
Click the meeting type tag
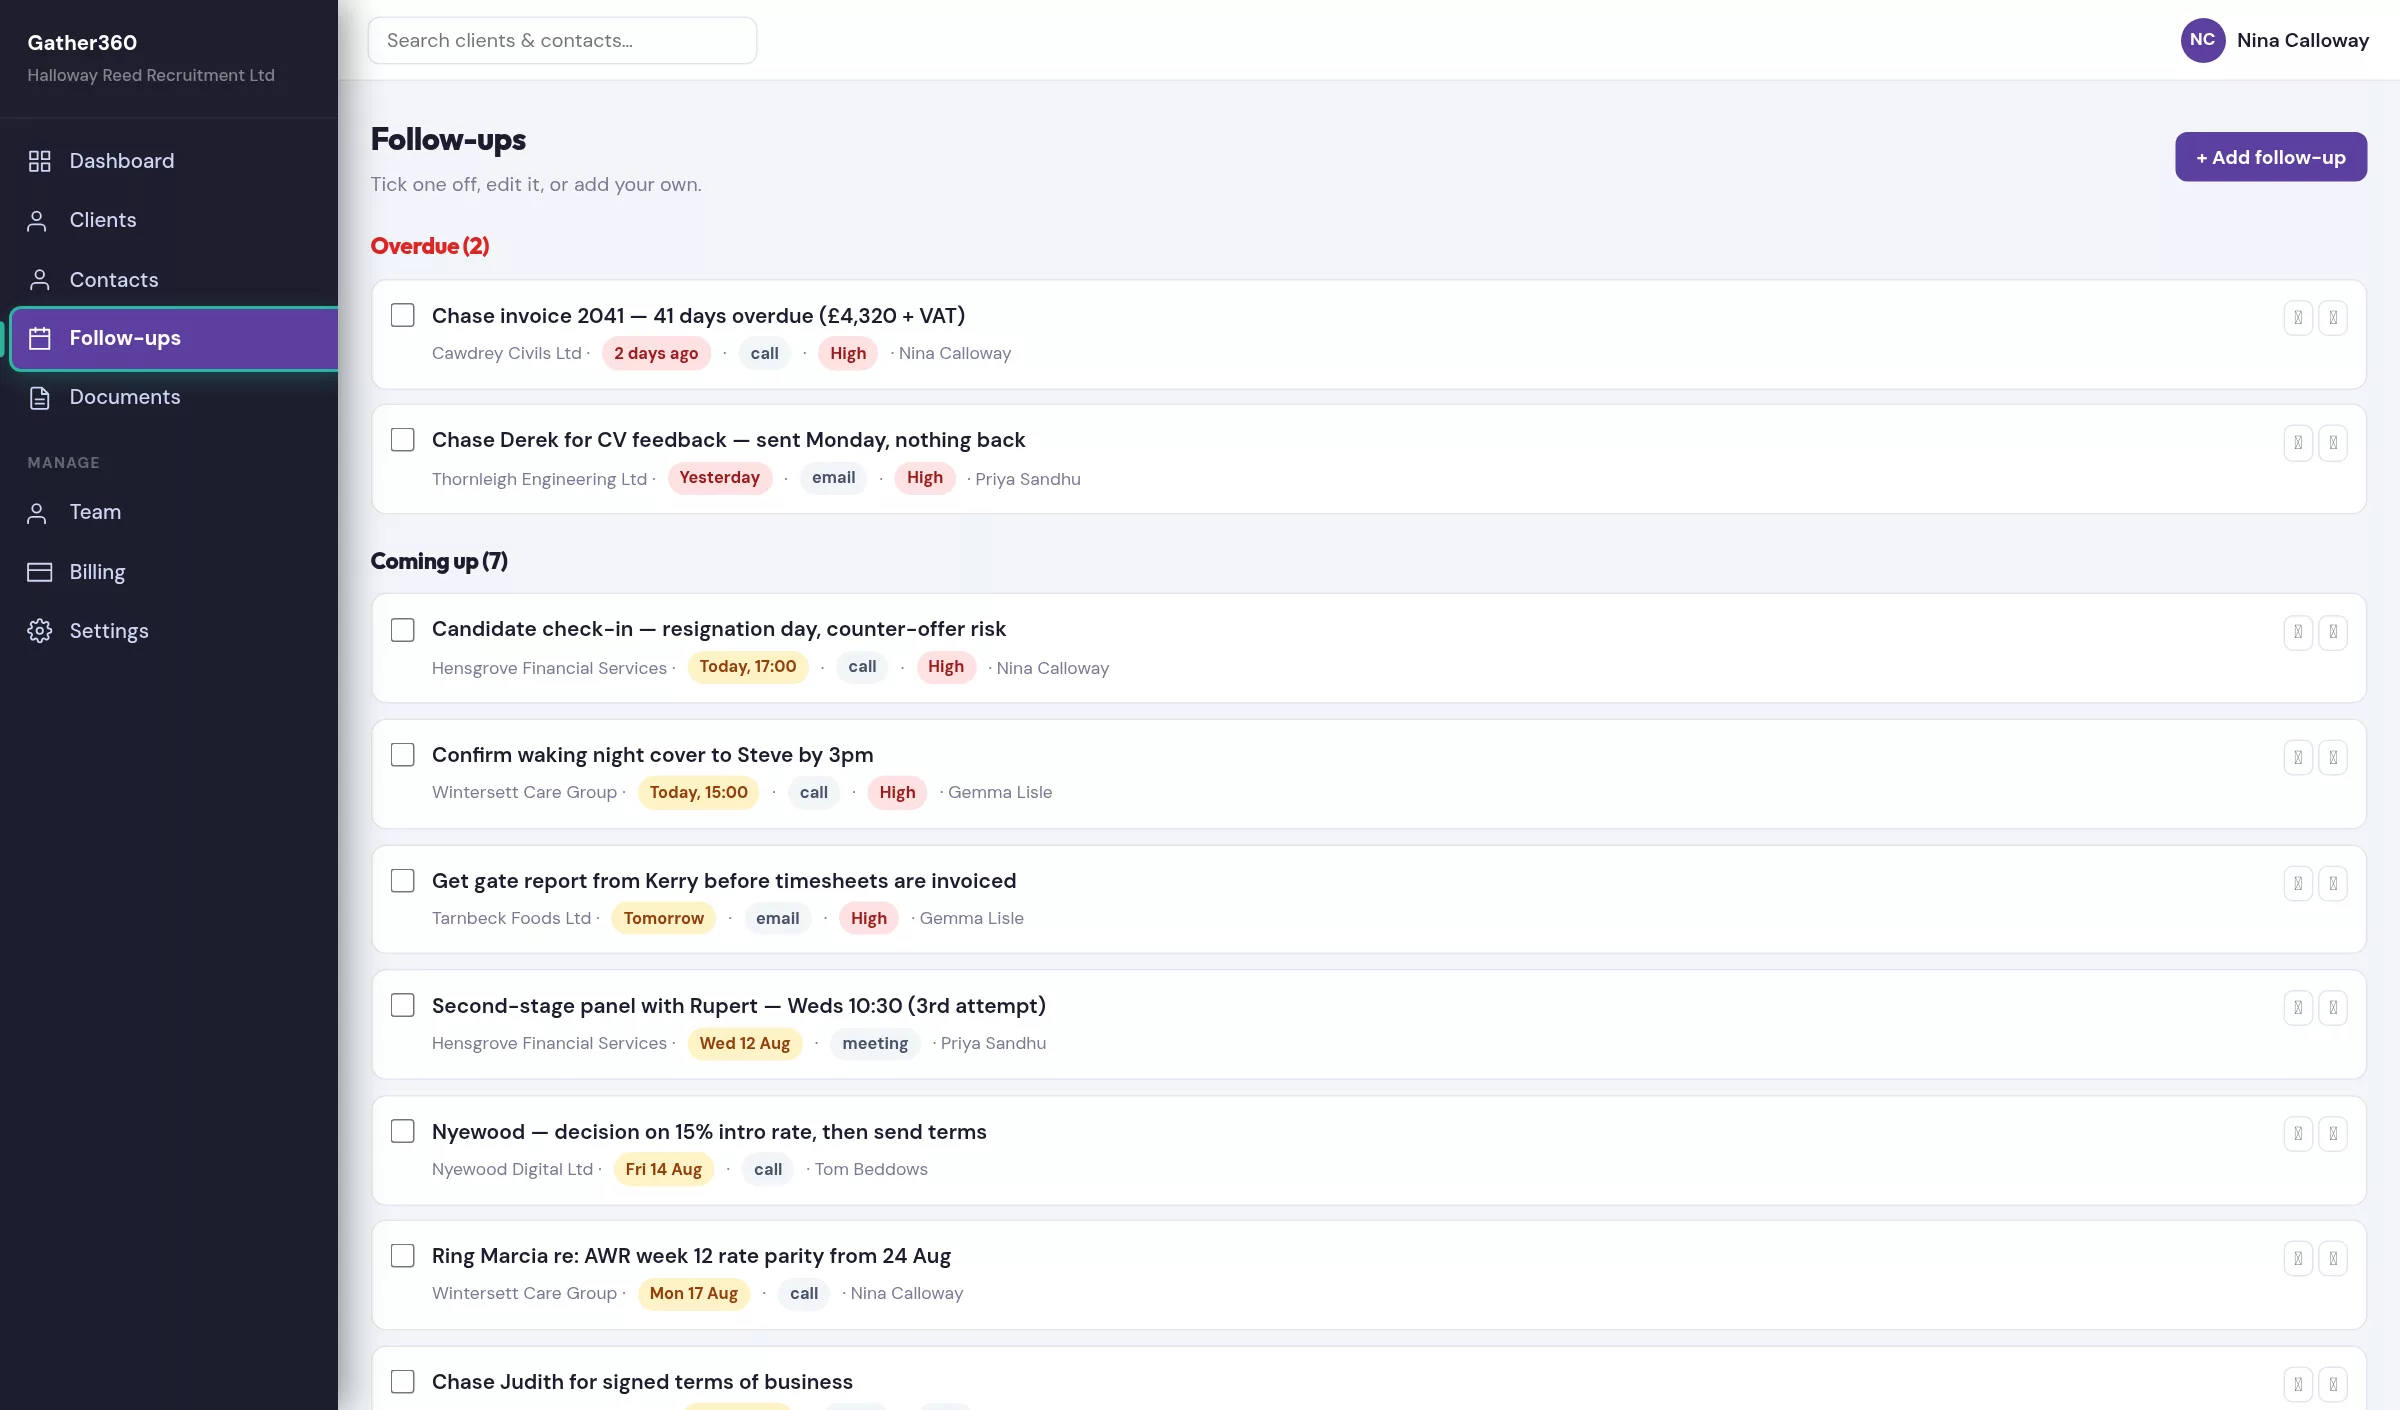click(x=875, y=1044)
